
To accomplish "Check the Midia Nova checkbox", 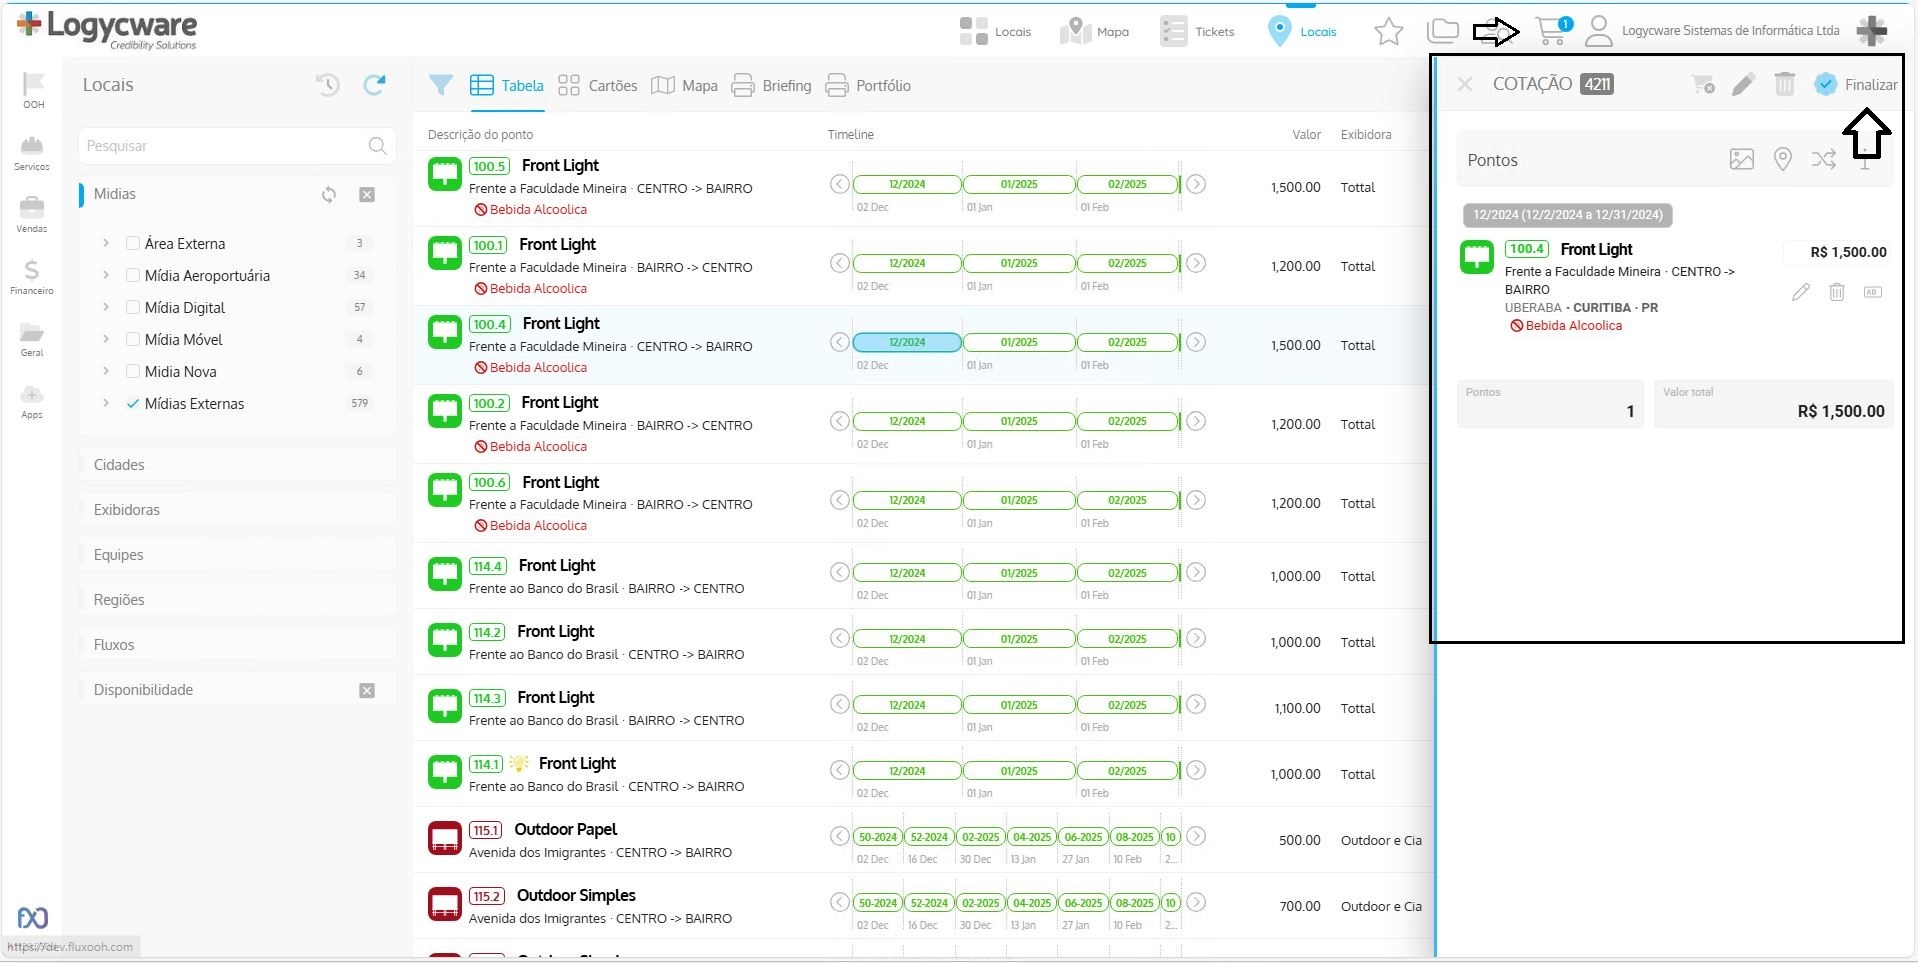I will click(x=132, y=371).
